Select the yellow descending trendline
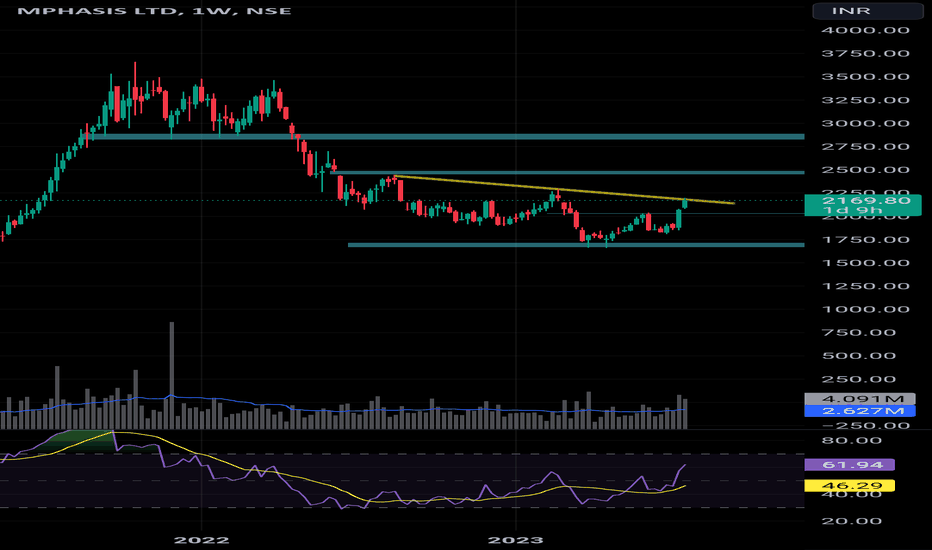The image size is (932, 550). point(565,190)
